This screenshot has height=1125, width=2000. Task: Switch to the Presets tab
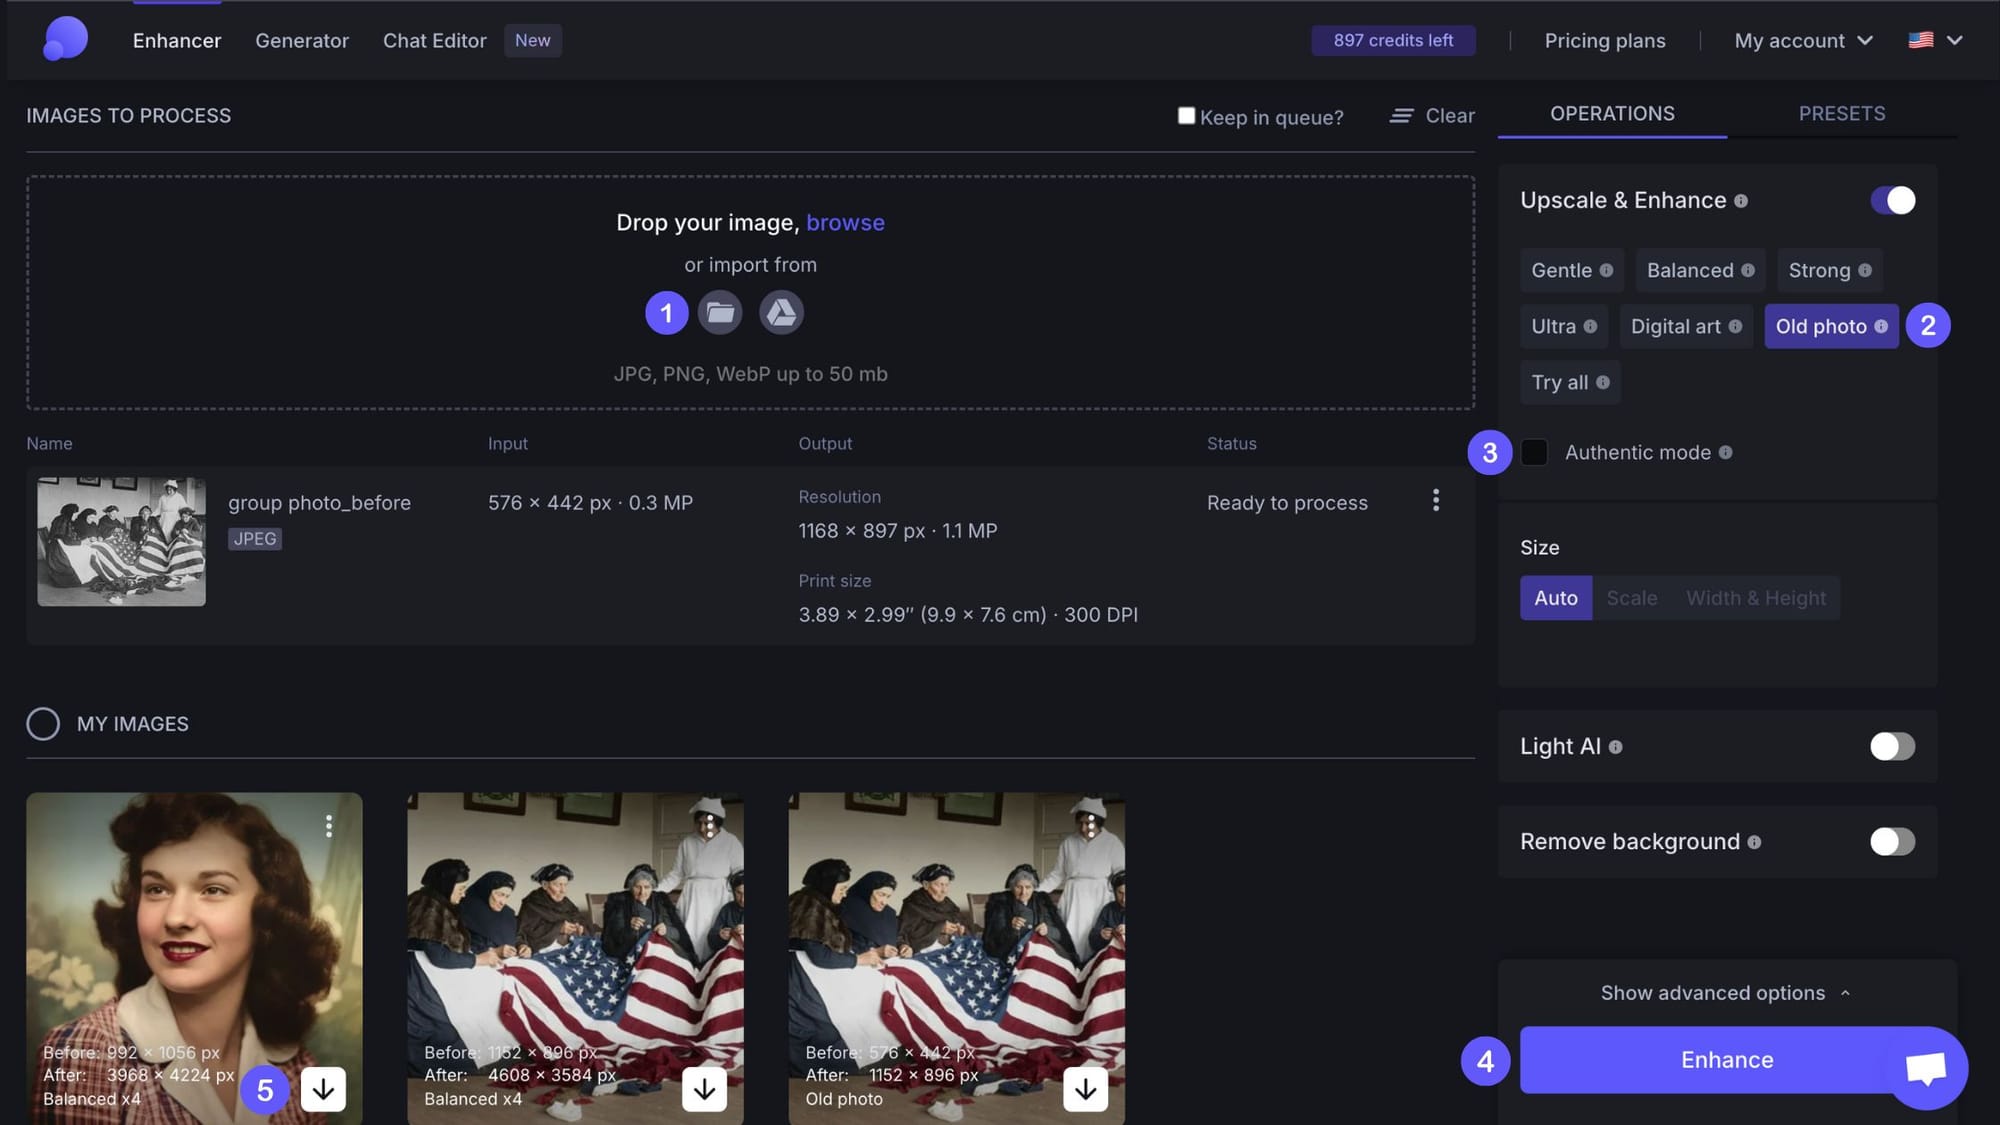point(1841,114)
